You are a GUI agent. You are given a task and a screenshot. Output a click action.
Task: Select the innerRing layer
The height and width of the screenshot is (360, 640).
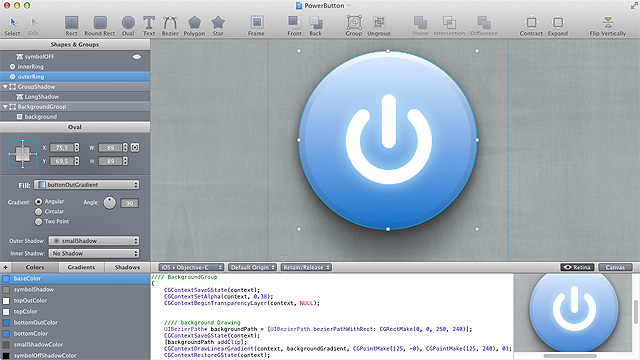pyautogui.click(x=75, y=67)
